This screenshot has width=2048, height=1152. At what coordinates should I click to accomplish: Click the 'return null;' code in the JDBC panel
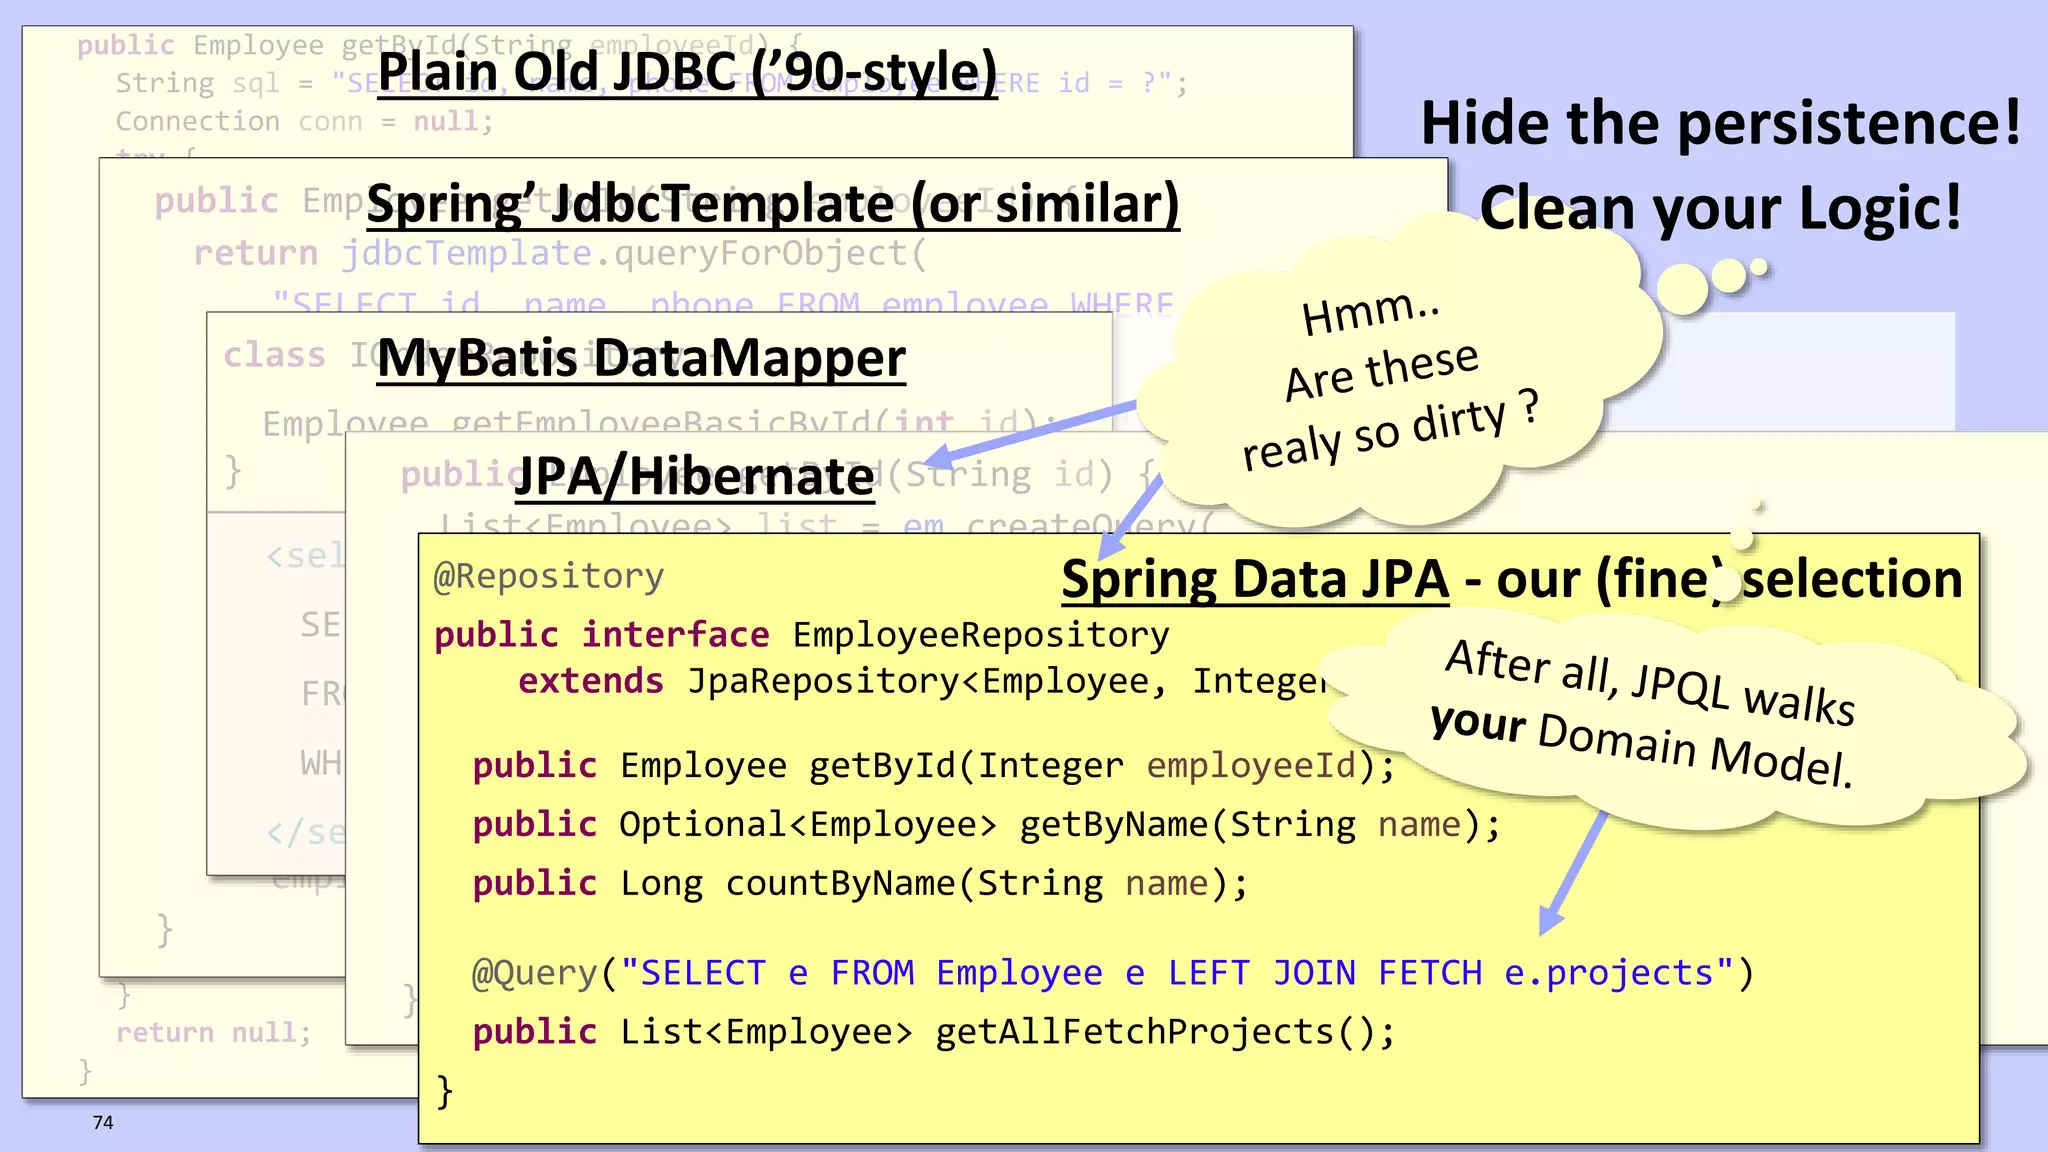(x=213, y=1032)
